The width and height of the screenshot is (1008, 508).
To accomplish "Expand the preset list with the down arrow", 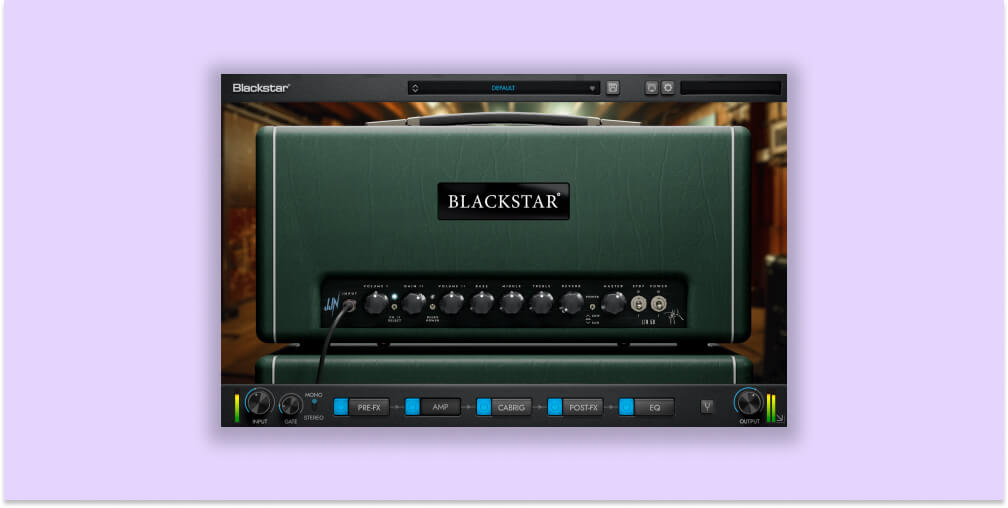I will [x=592, y=88].
